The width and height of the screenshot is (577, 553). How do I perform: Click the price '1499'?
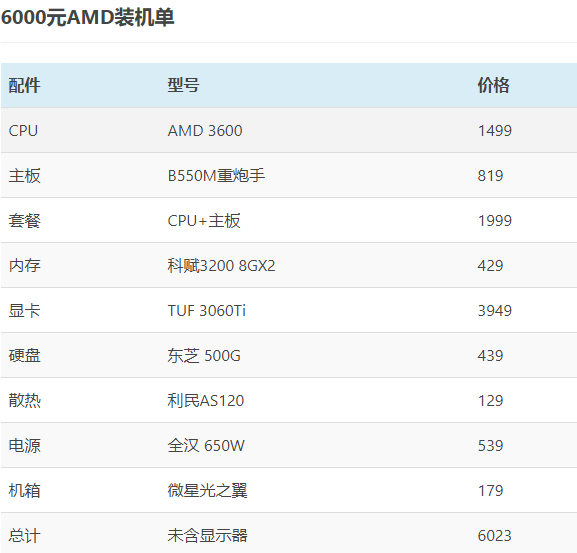(x=495, y=131)
